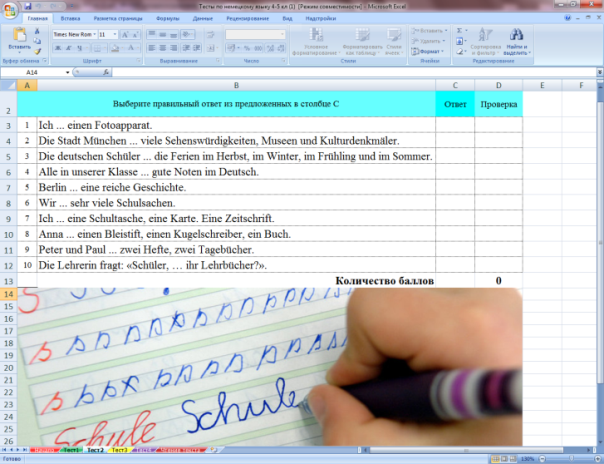
Task: Switch to Normal view in status bar
Action: 495,459
